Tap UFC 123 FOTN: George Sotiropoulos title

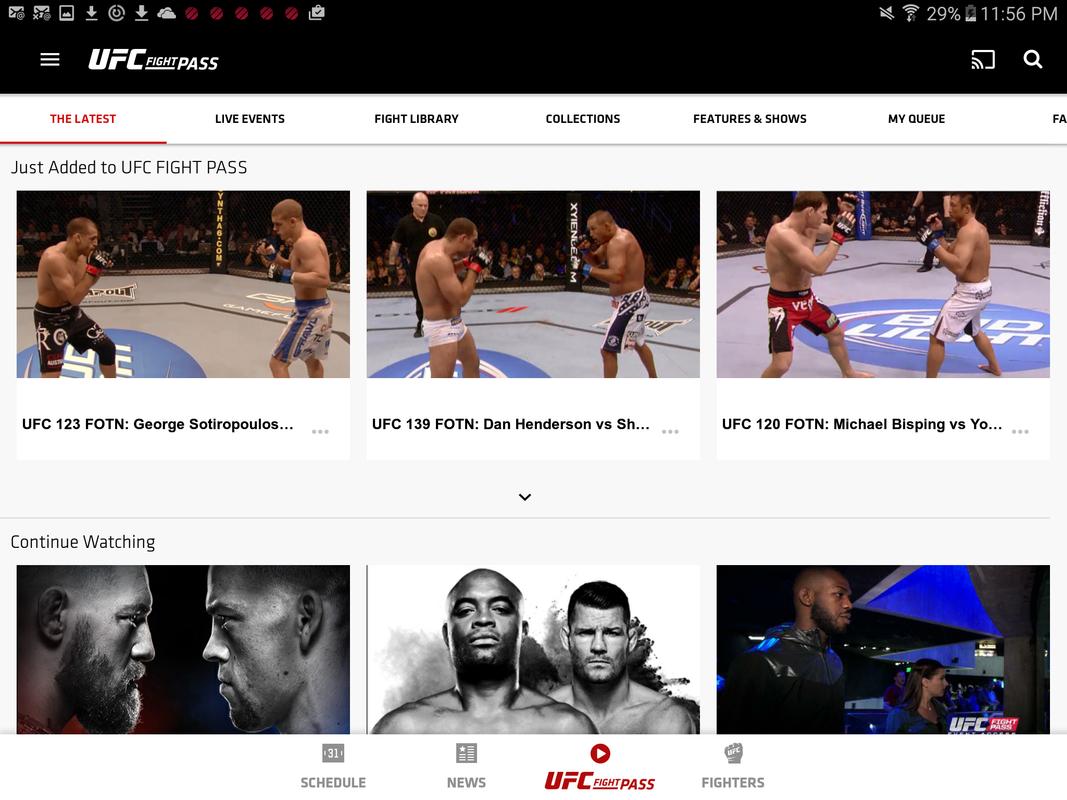tap(158, 424)
